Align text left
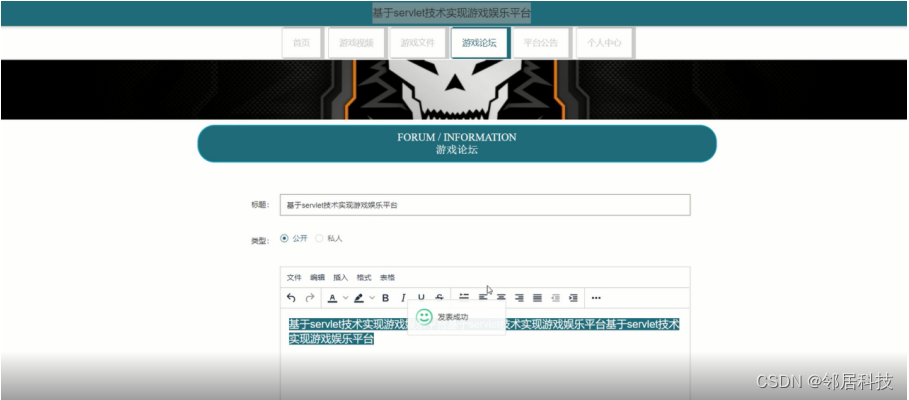909x400 pixels. (483, 298)
